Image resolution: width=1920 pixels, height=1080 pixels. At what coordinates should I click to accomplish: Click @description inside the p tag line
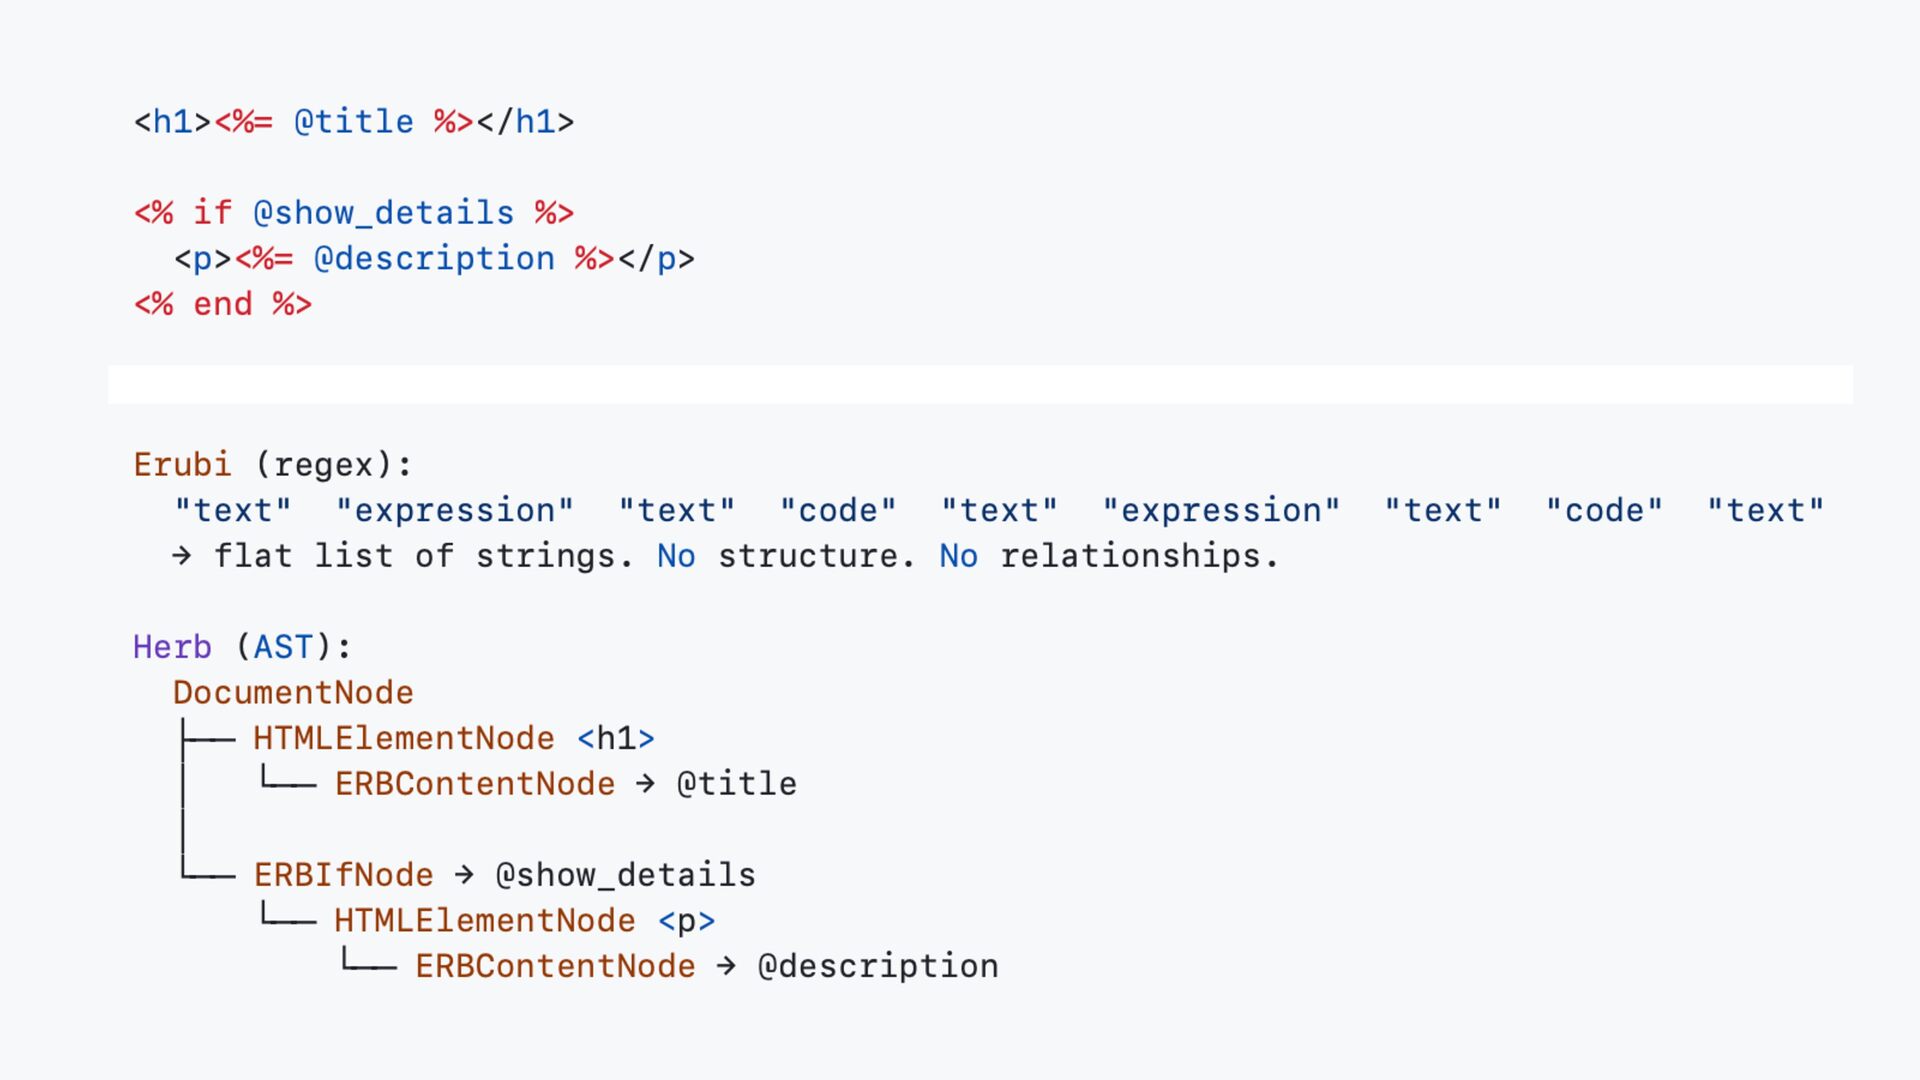(x=434, y=259)
